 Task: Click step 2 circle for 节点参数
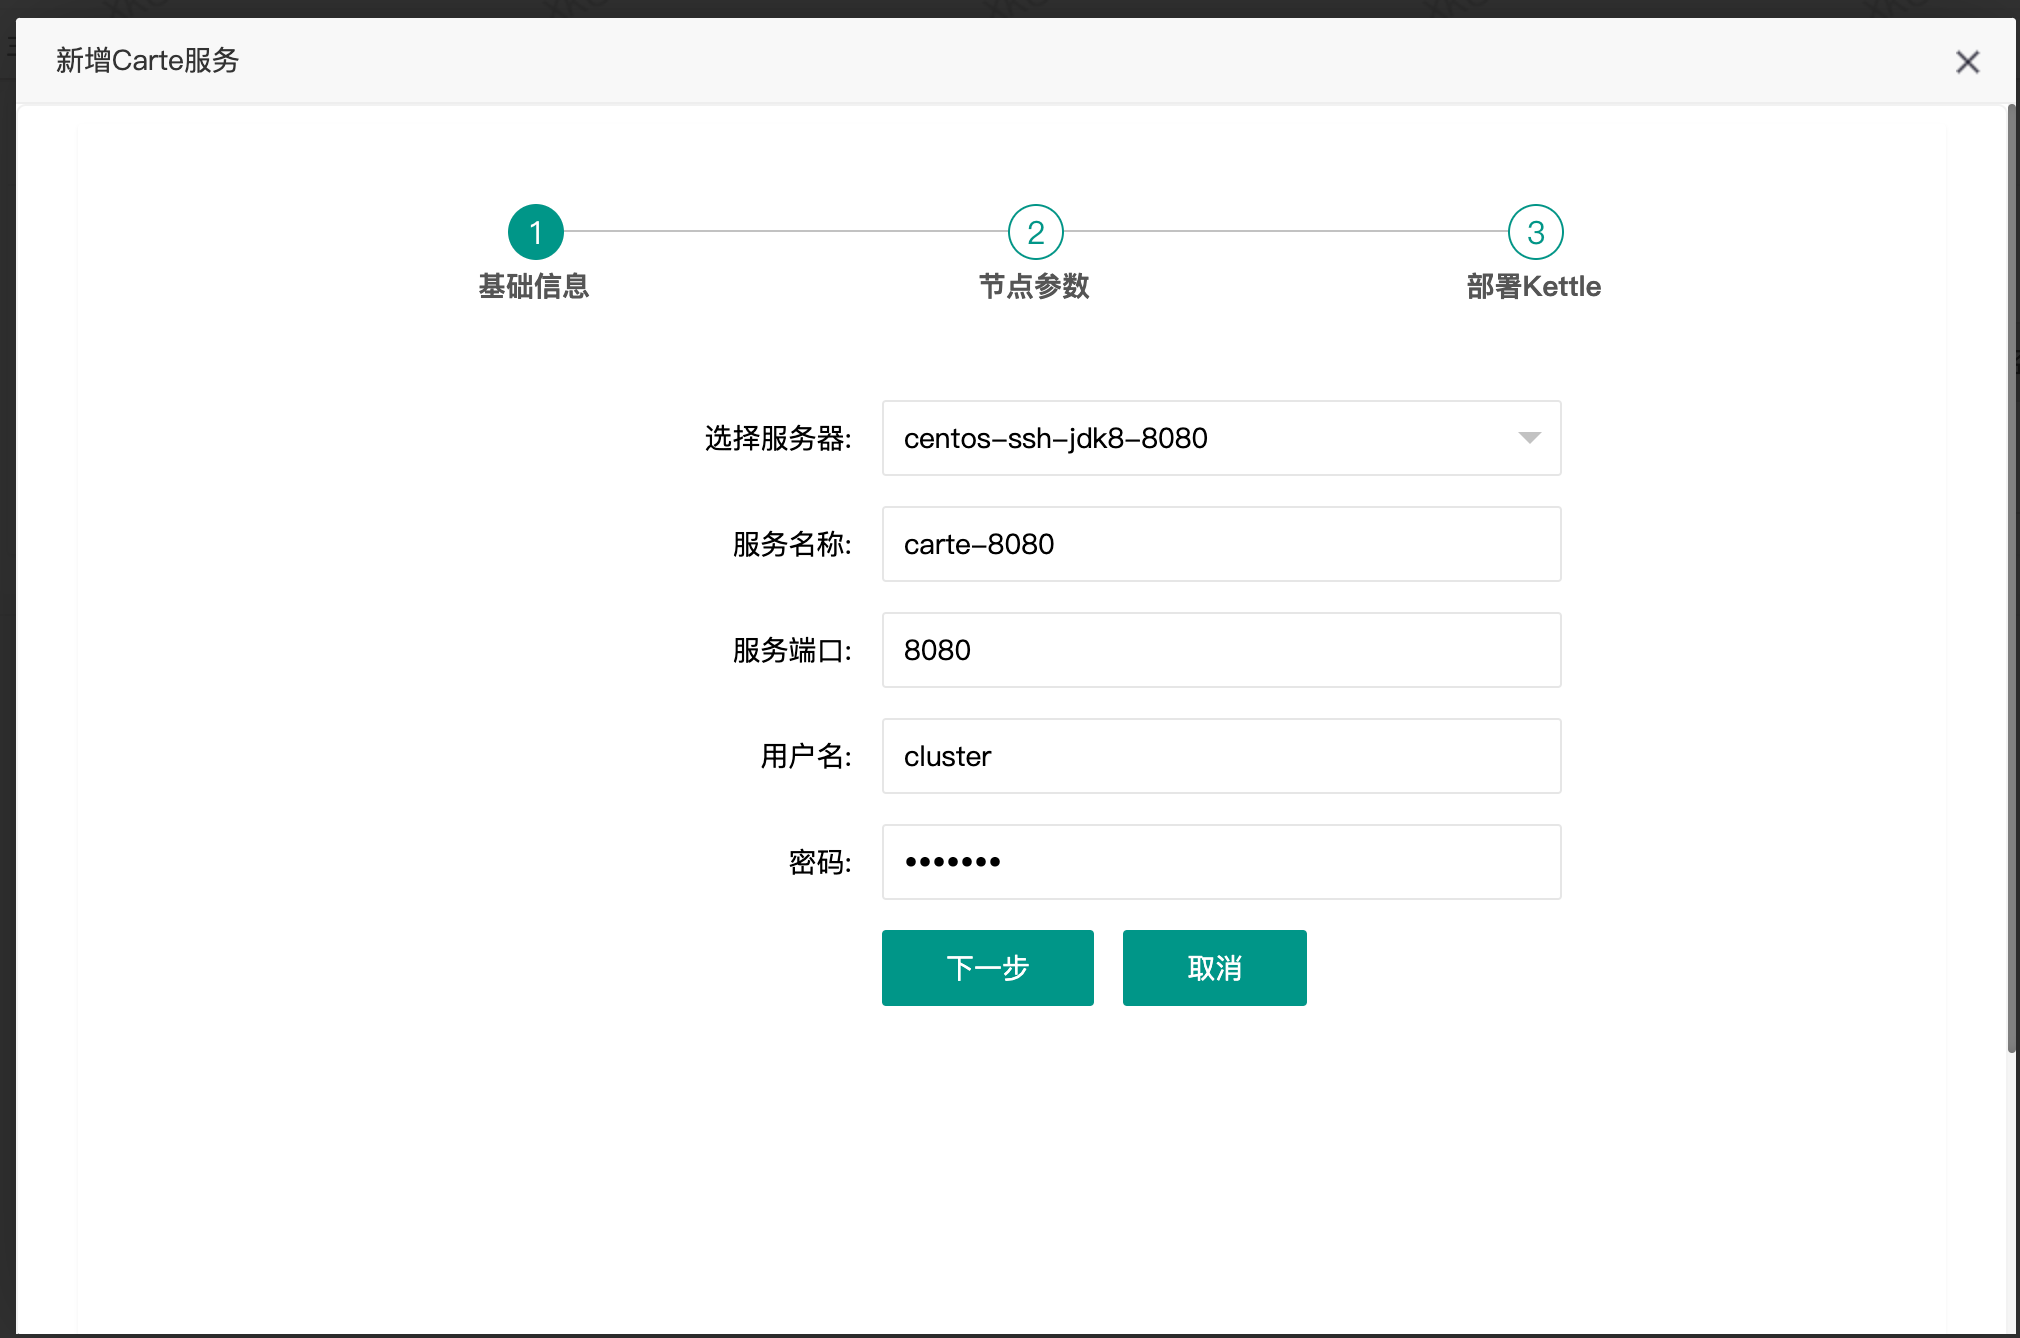(x=1035, y=231)
